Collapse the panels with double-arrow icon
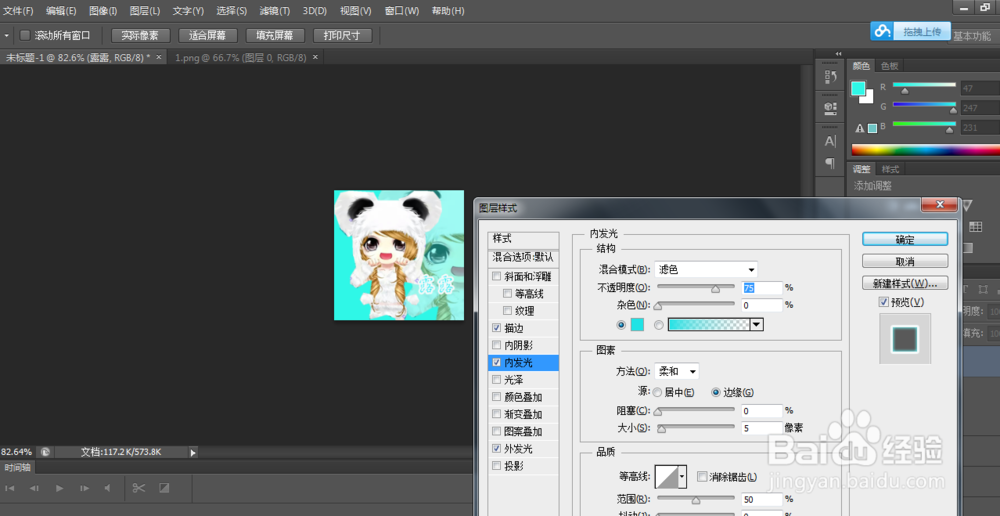 coord(838,54)
